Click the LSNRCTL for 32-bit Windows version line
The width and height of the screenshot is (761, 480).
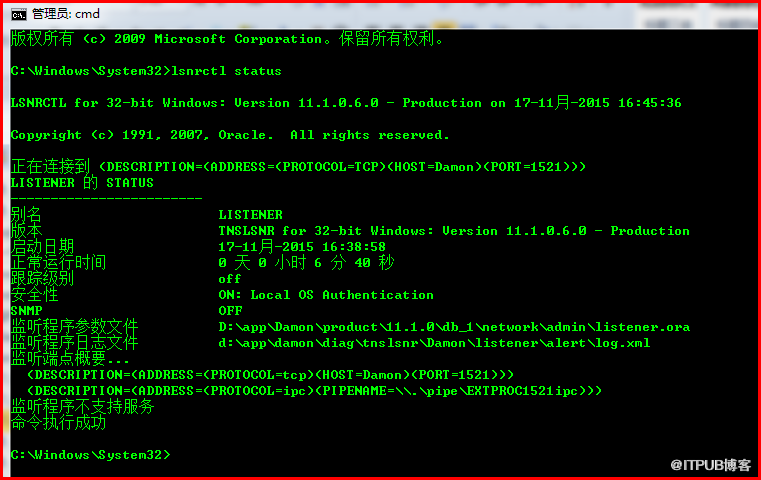tap(346, 102)
